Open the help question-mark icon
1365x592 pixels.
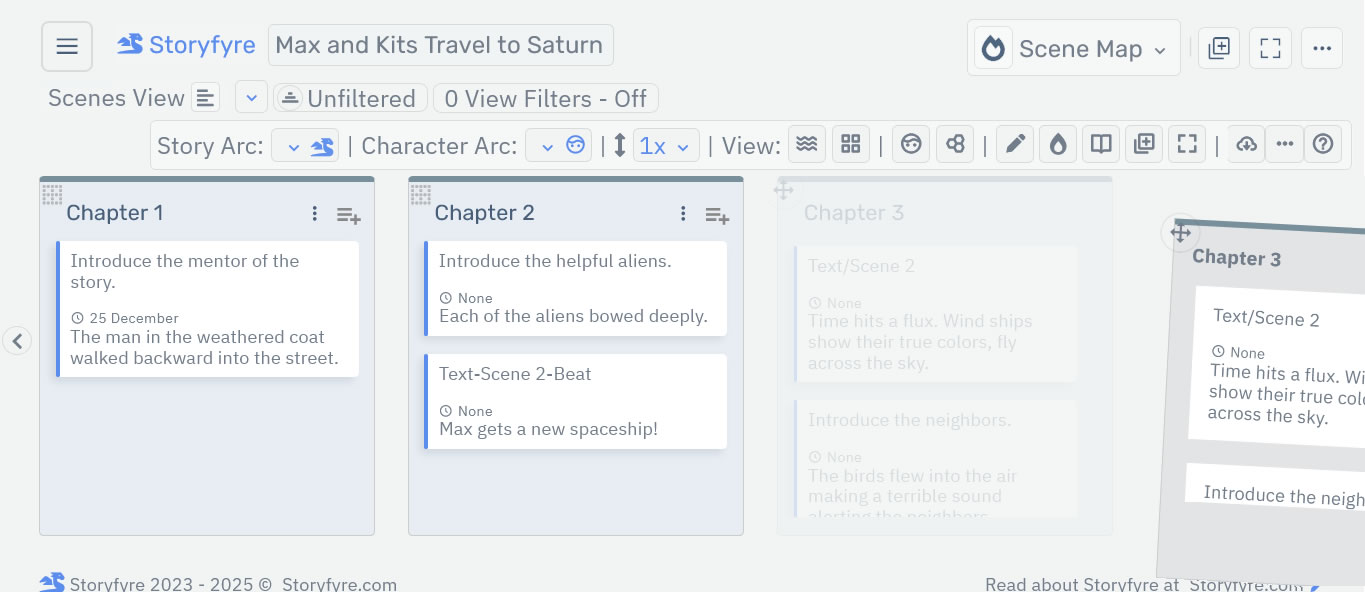pyautogui.click(x=1323, y=143)
